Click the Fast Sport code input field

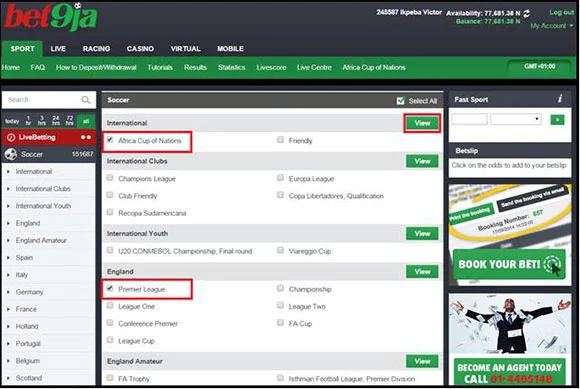[469, 119]
